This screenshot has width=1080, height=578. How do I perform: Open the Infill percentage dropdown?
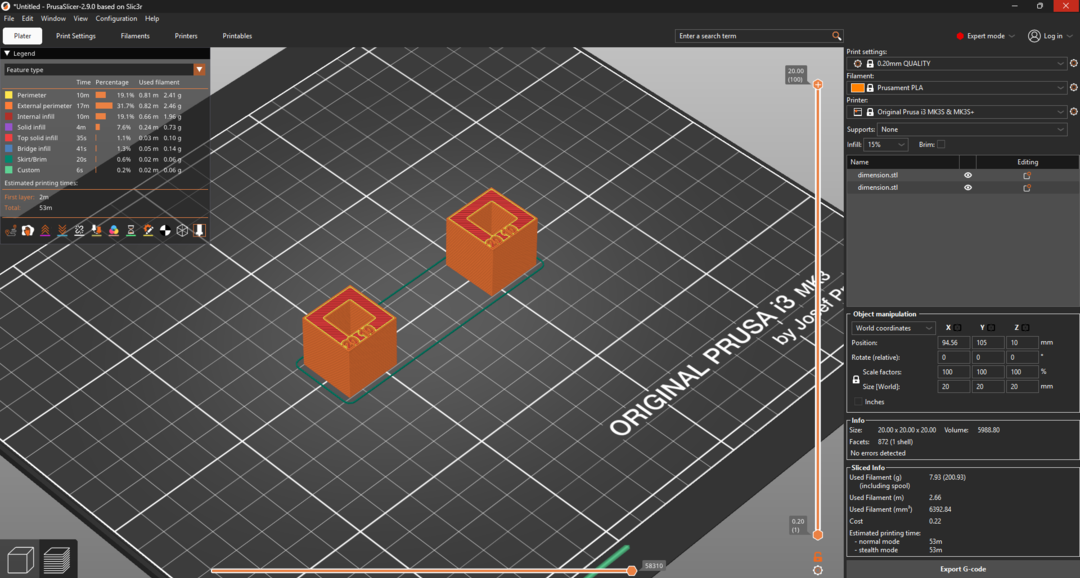click(886, 145)
